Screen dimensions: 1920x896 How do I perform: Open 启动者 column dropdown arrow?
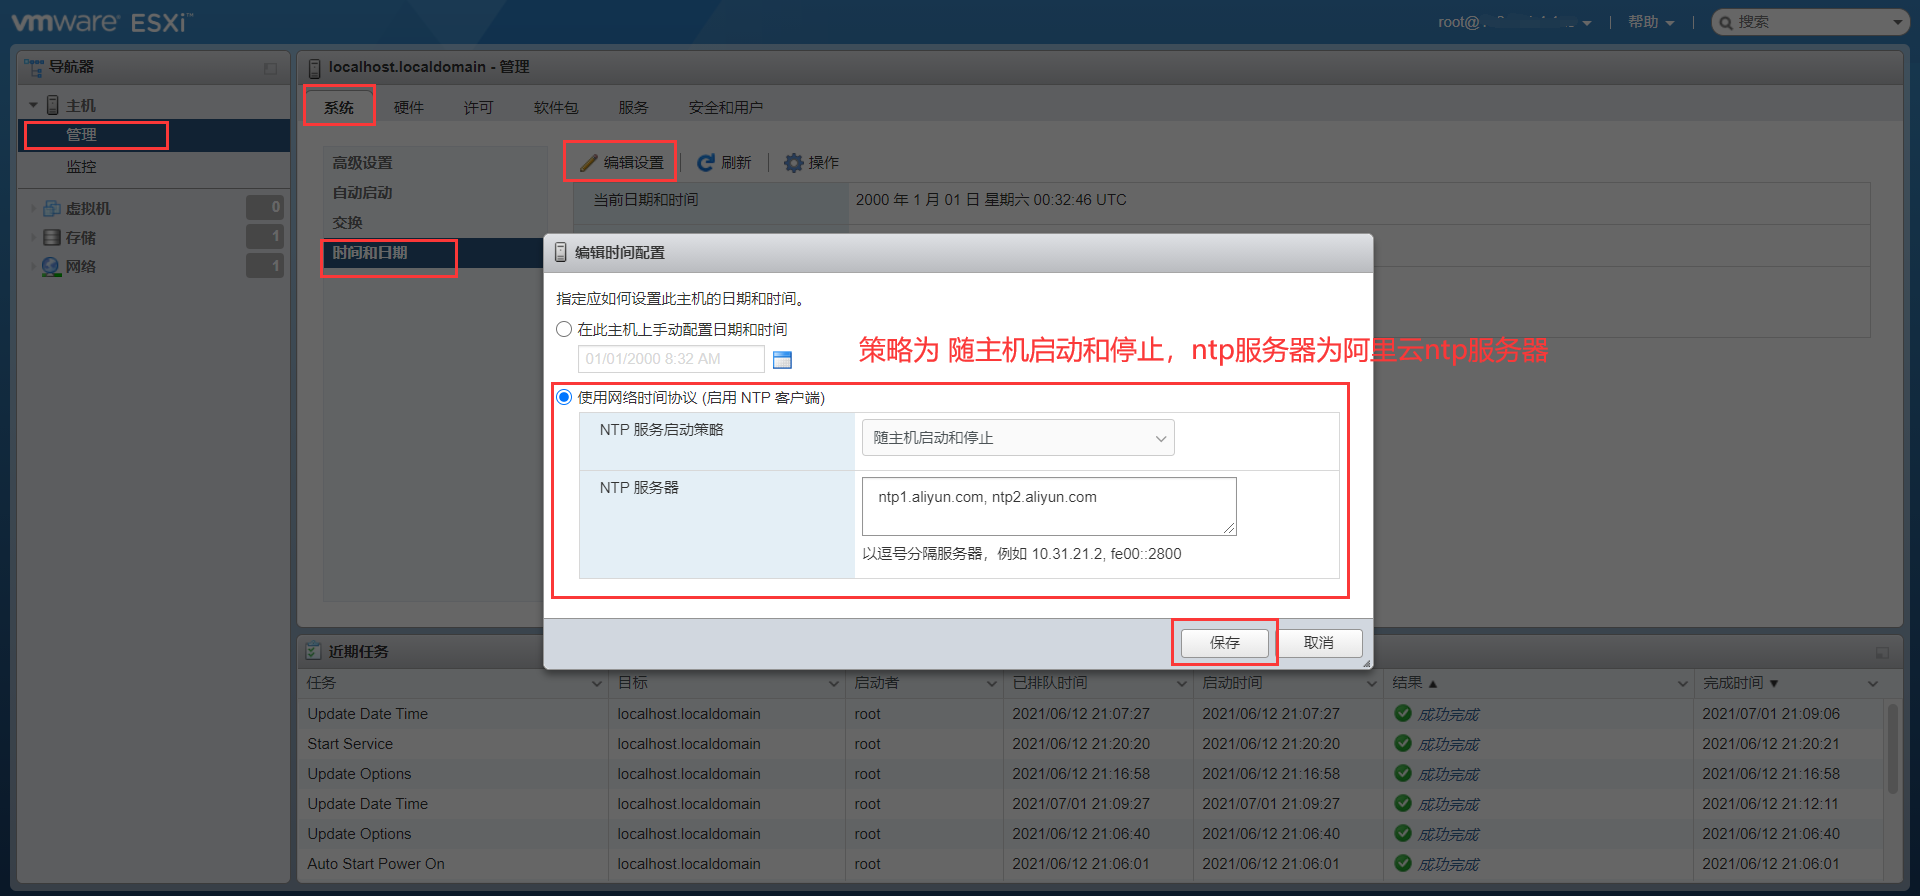click(992, 684)
